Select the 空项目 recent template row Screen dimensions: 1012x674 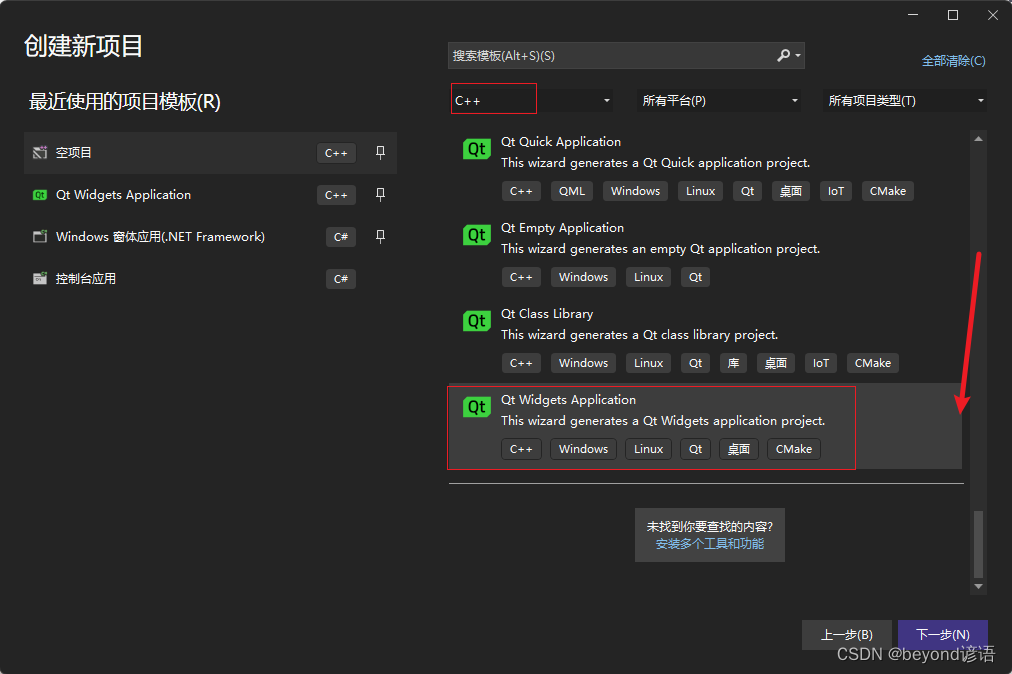[x=210, y=153]
